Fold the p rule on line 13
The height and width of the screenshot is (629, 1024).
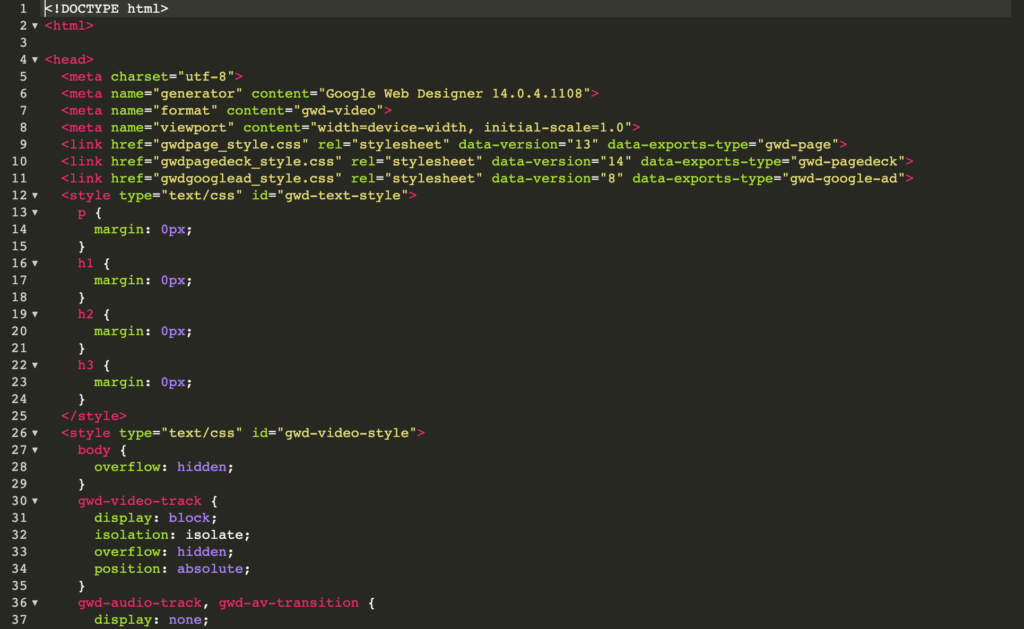[35, 212]
